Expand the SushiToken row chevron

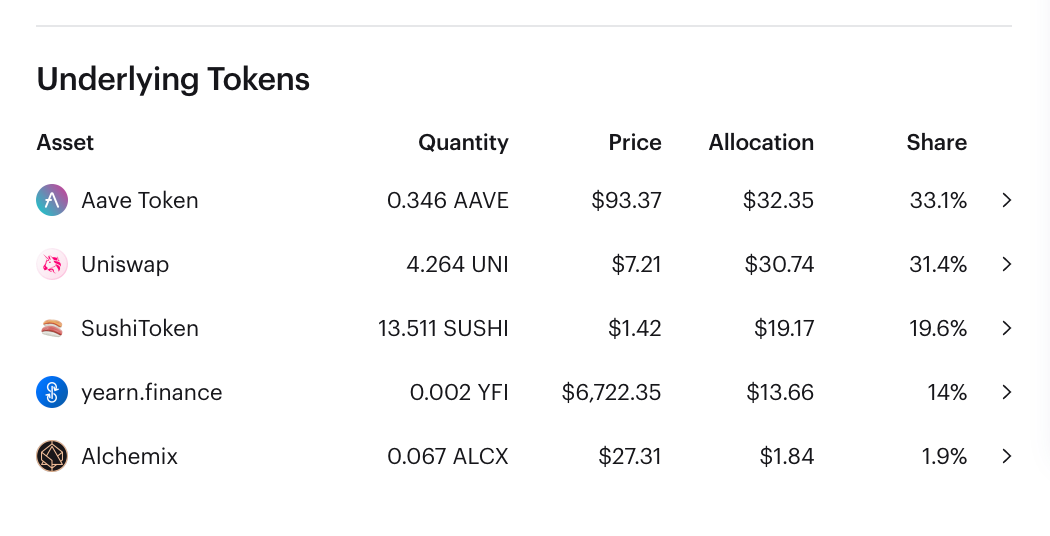pos(1006,328)
